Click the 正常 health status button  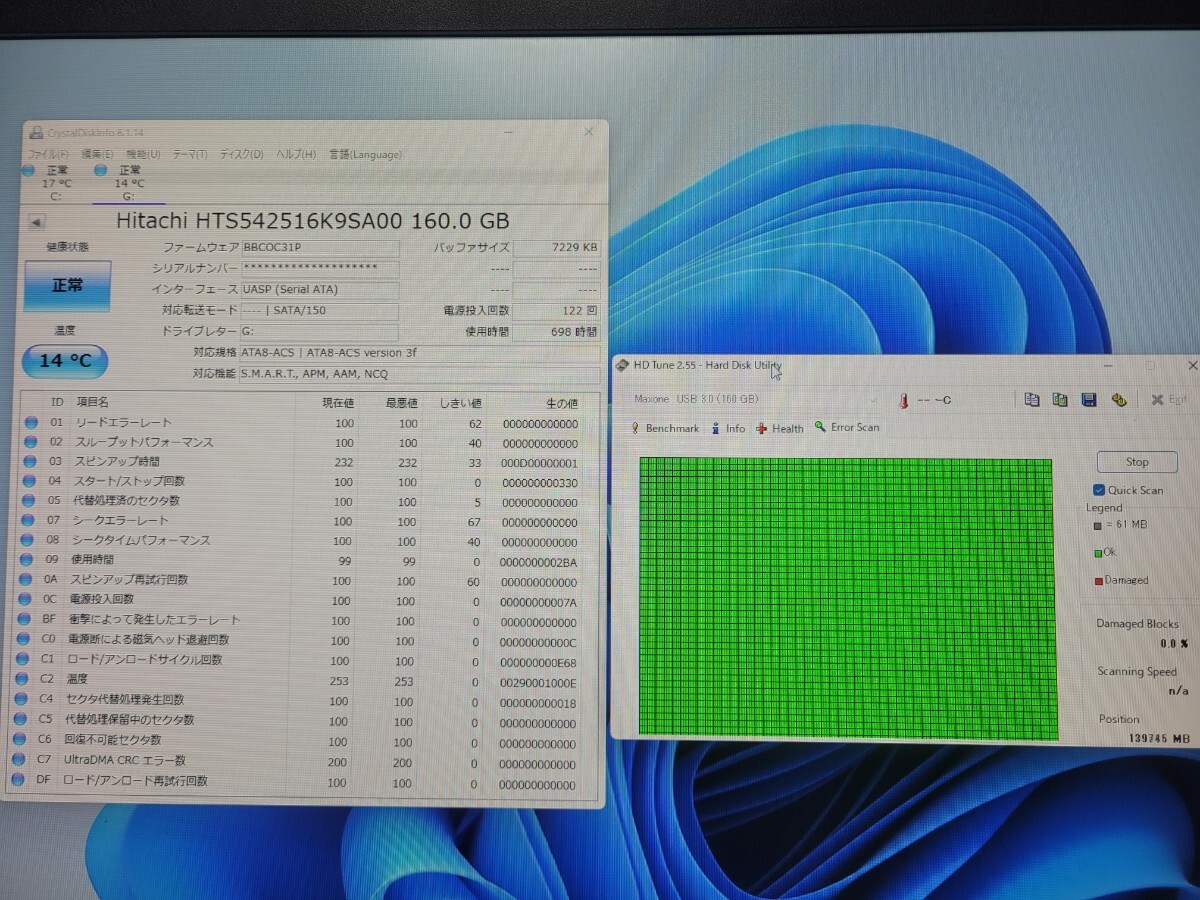(67, 286)
